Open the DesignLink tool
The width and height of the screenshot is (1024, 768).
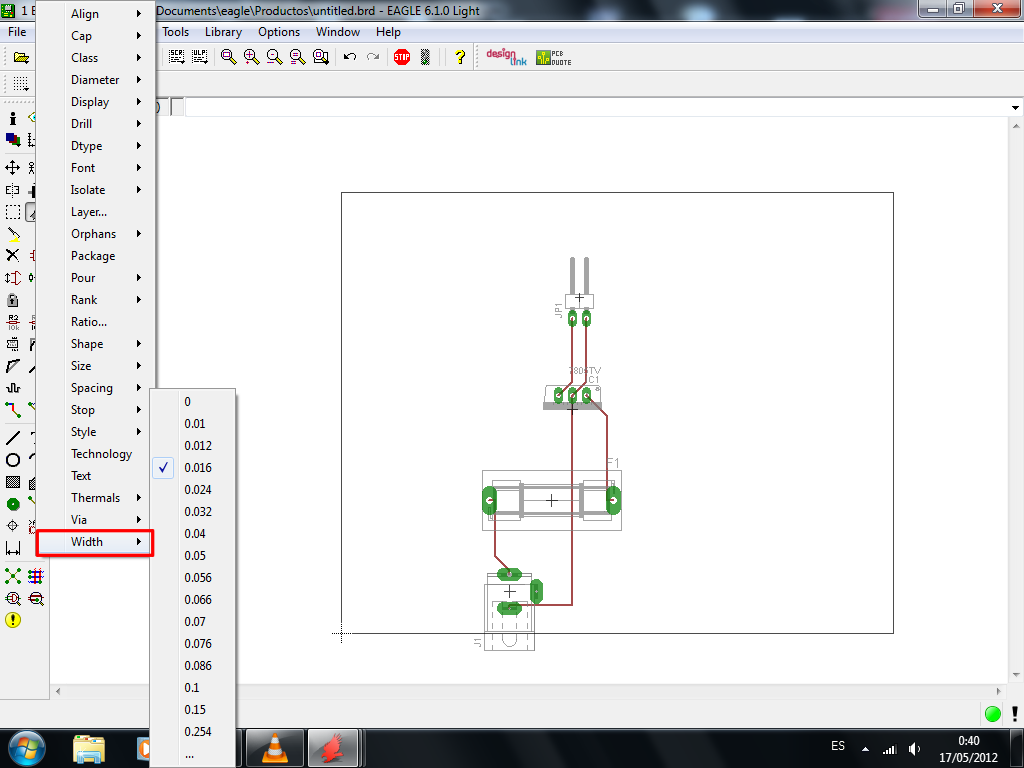(506, 57)
